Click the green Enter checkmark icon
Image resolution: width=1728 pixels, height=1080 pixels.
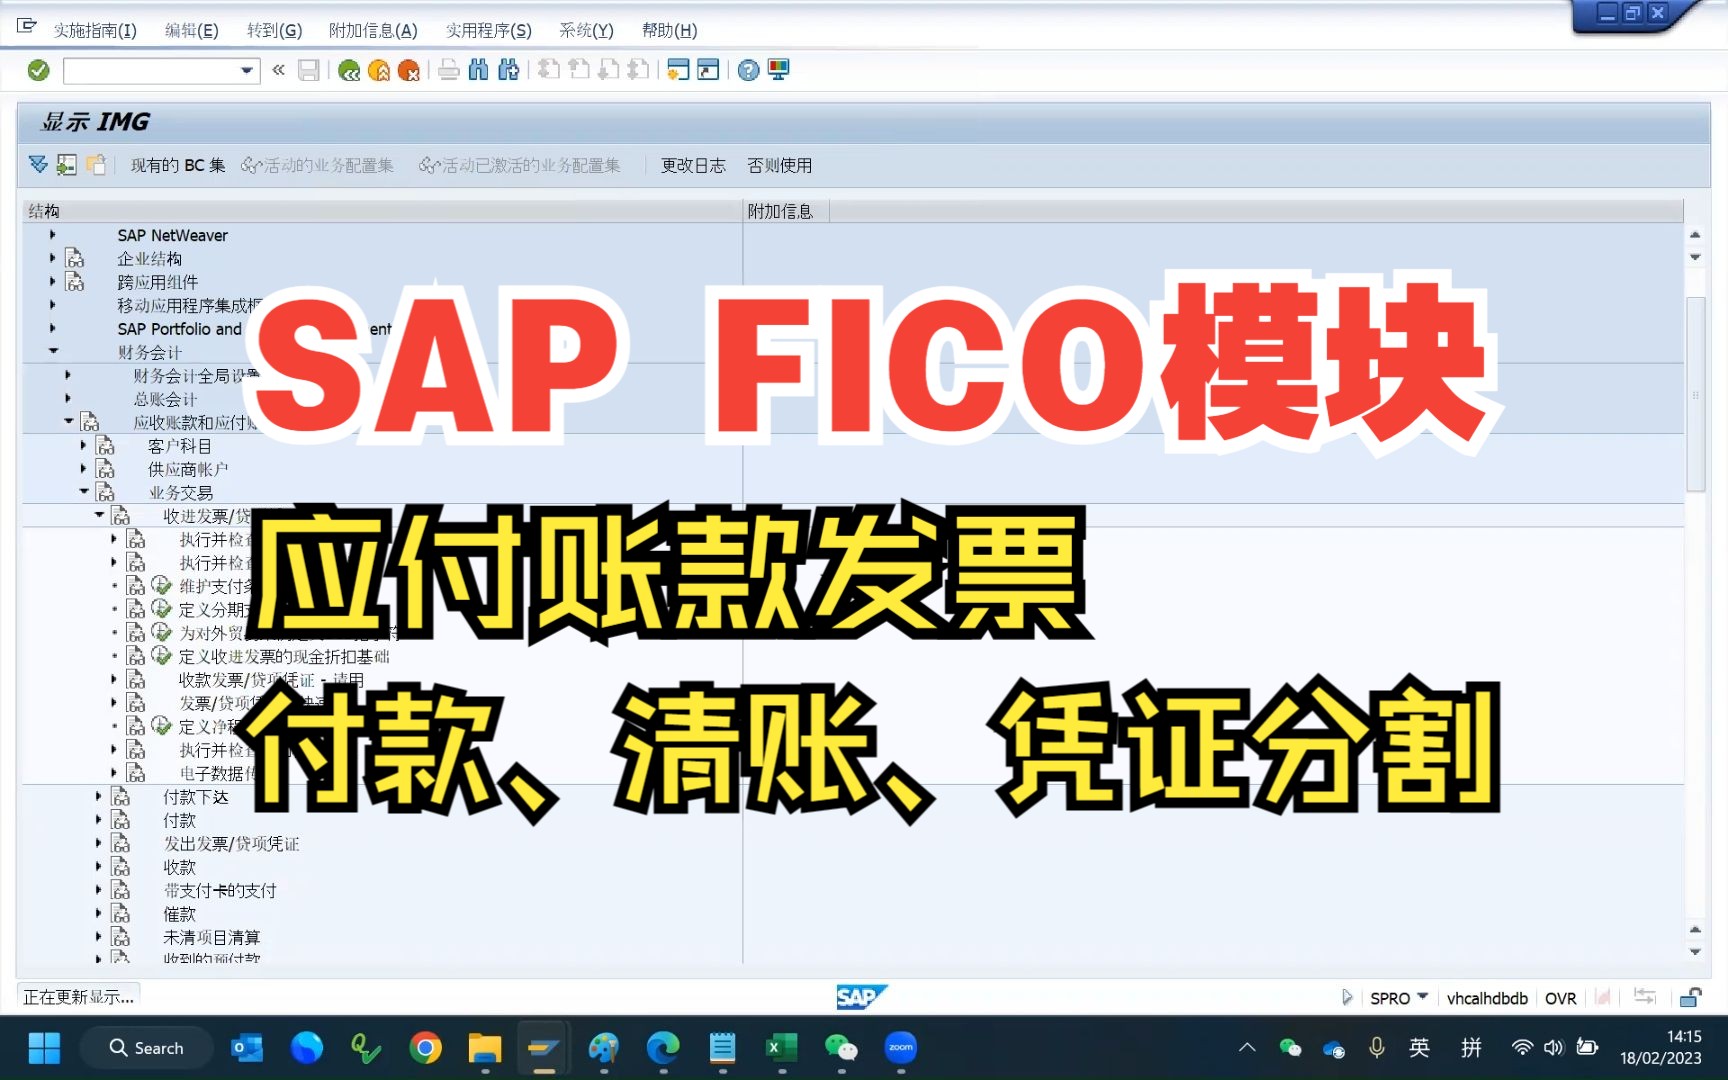pyautogui.click(x=38, y=70)
